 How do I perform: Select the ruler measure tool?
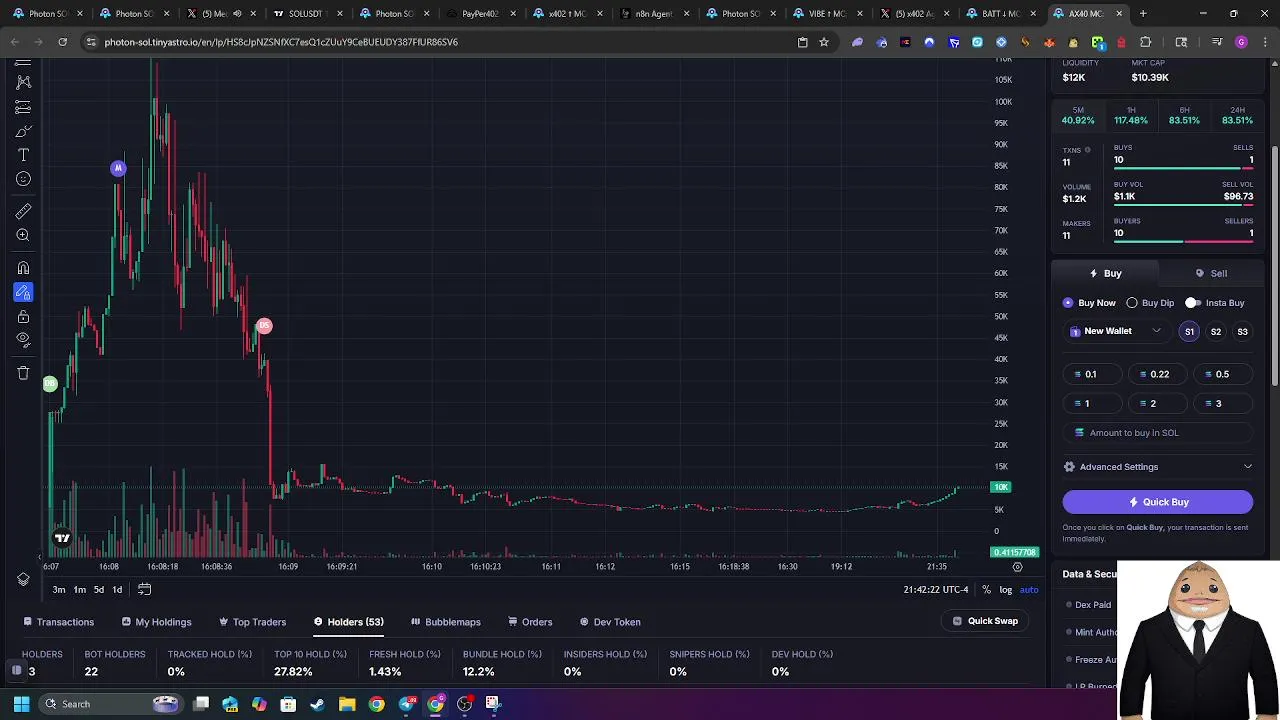(23, 211)
